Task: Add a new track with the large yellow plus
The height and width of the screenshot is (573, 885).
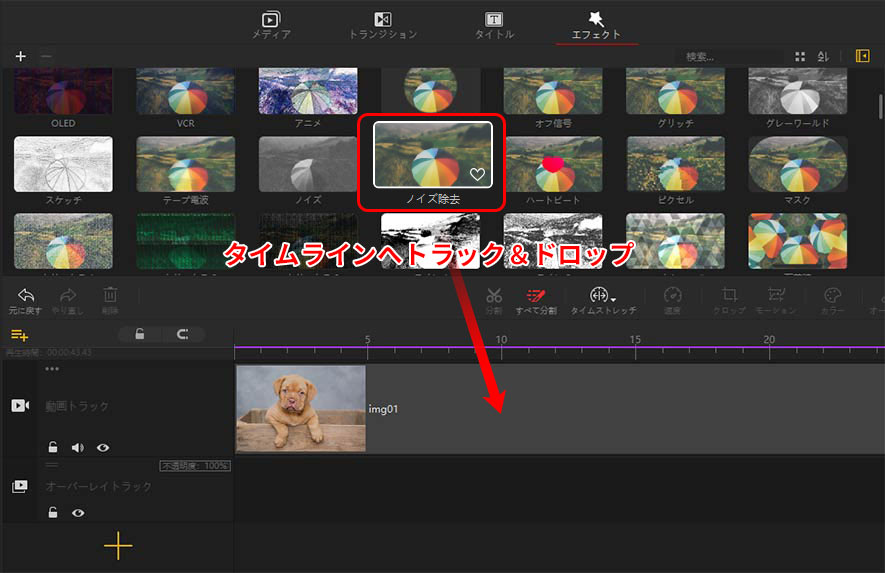Action: pyautogui.click(x=118, y=546)
